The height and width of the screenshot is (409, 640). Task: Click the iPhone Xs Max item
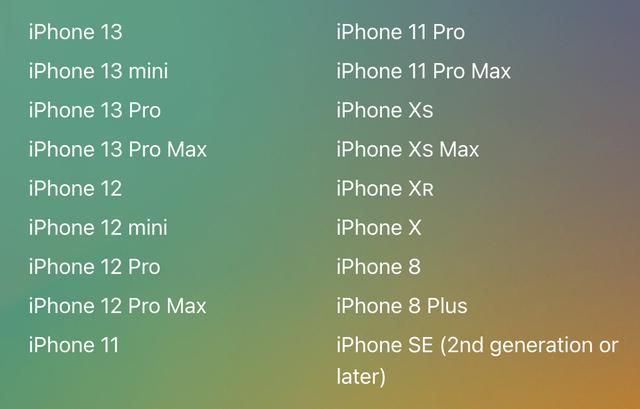tap(408, 149)
